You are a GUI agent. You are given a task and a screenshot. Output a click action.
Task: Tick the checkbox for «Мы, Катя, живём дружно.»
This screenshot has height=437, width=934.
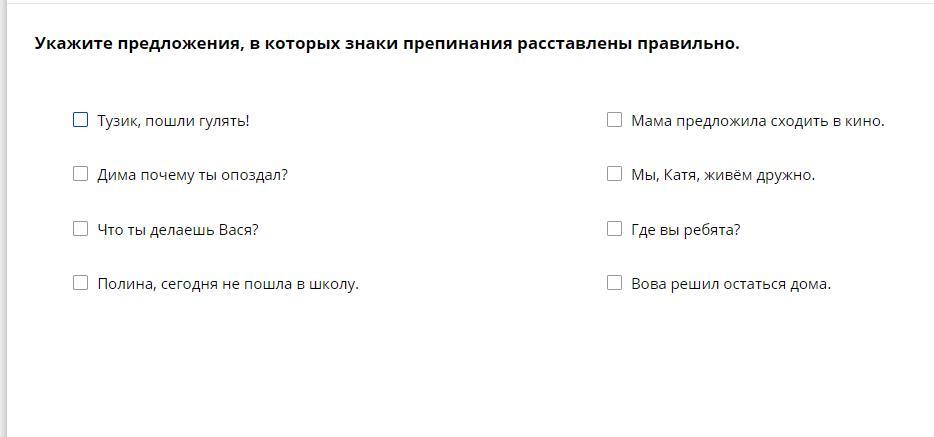pos(614,174)
